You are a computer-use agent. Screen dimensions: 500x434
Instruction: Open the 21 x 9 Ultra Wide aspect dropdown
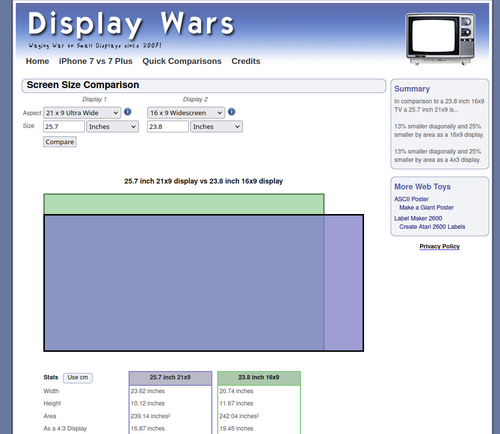[x=82, y=113]
